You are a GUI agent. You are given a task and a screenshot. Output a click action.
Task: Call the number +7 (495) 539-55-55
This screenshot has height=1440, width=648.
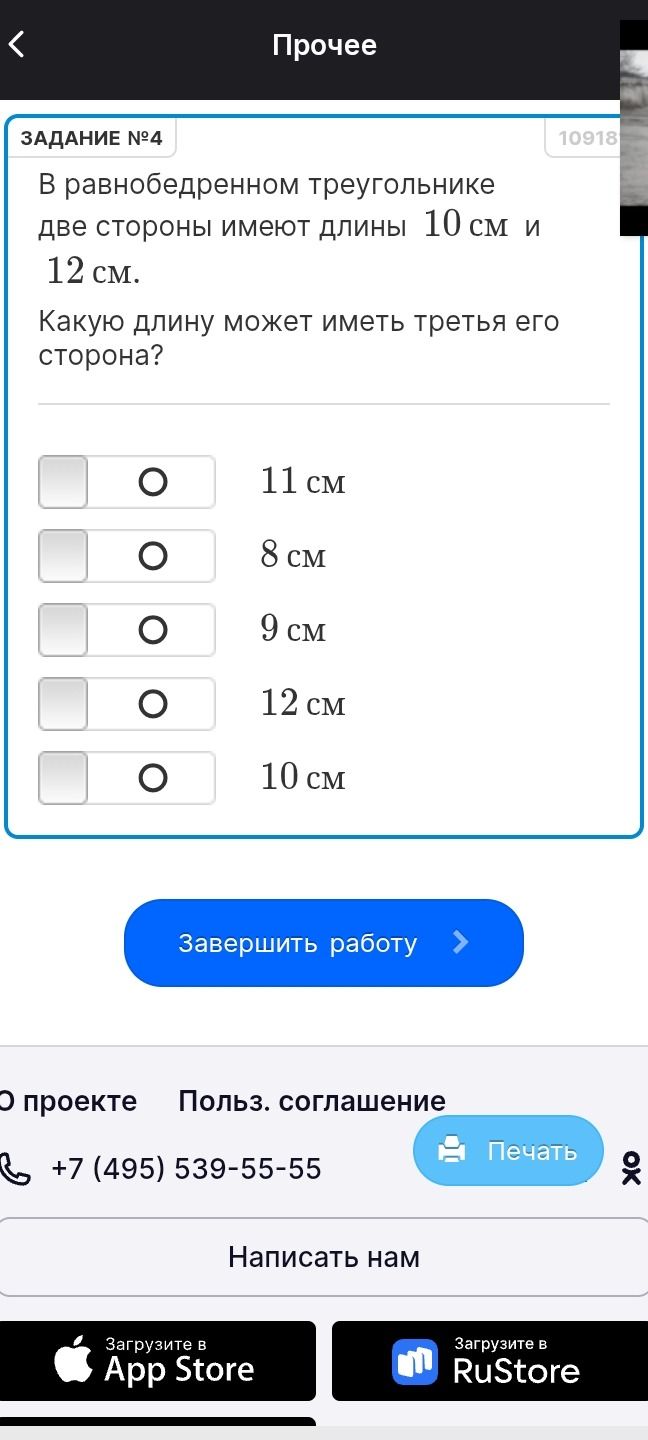[x=186, y=1168]
